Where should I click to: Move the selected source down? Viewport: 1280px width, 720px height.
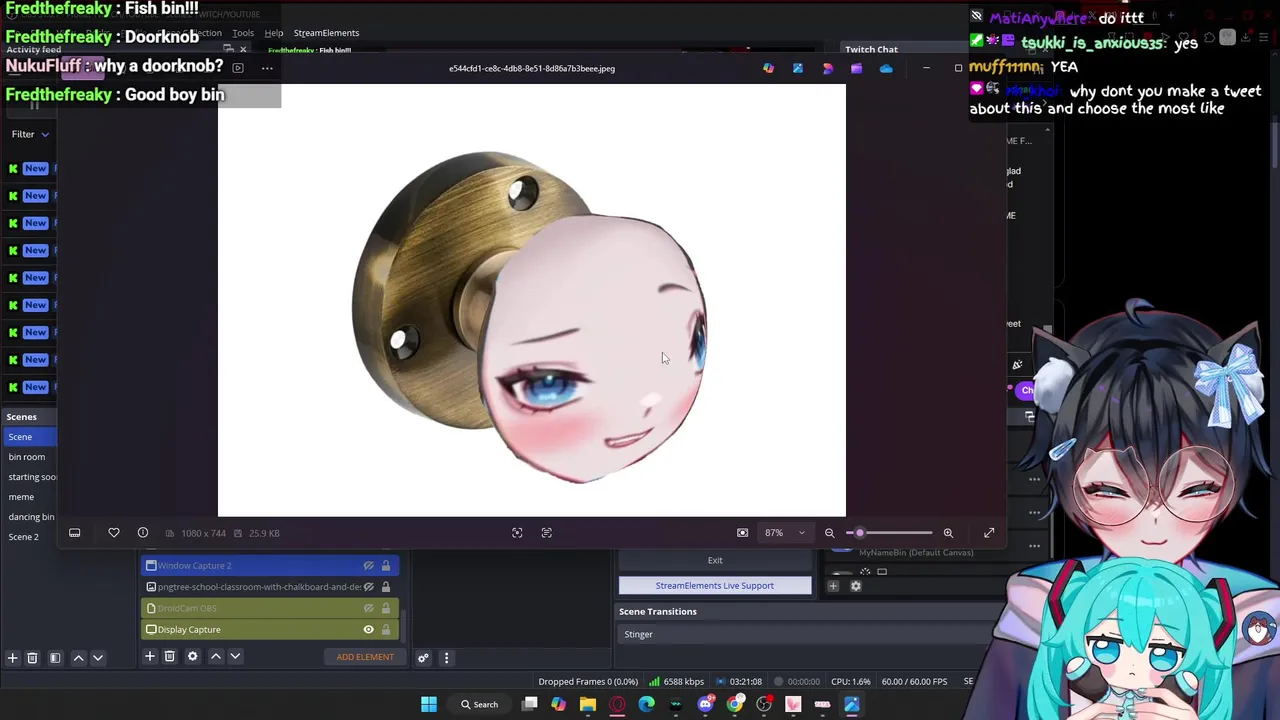[235, 656]
